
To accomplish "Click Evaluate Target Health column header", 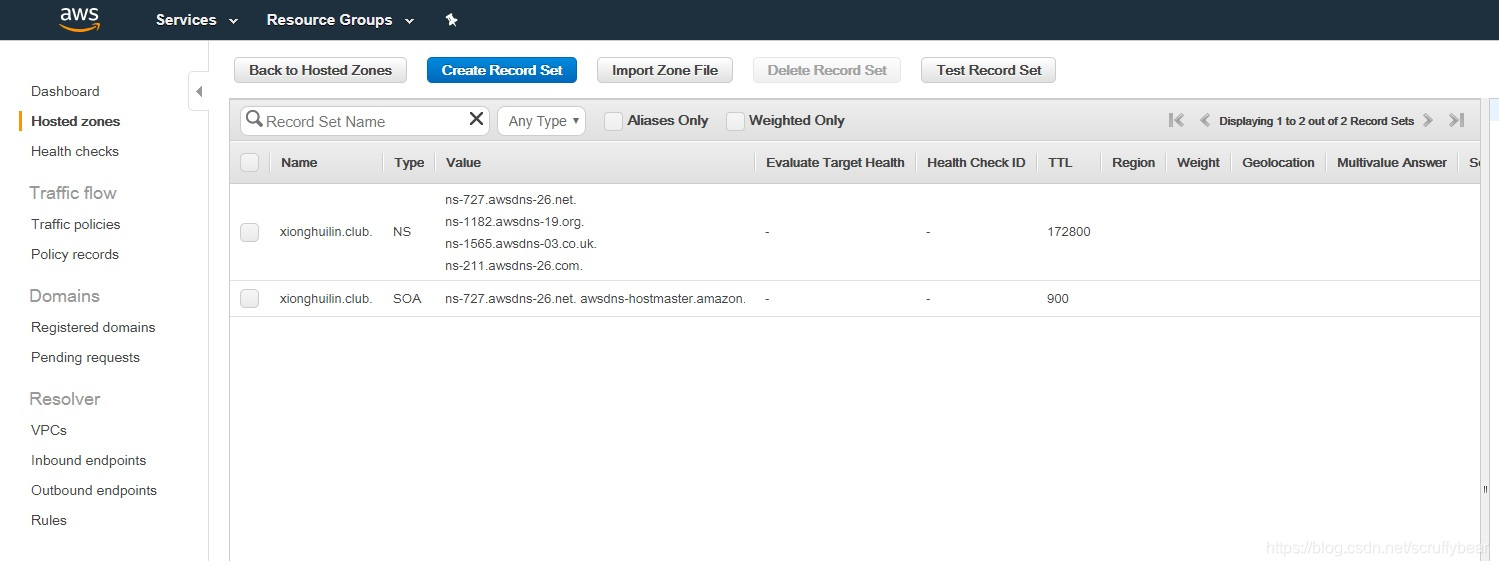I will [x=835, y=162].
